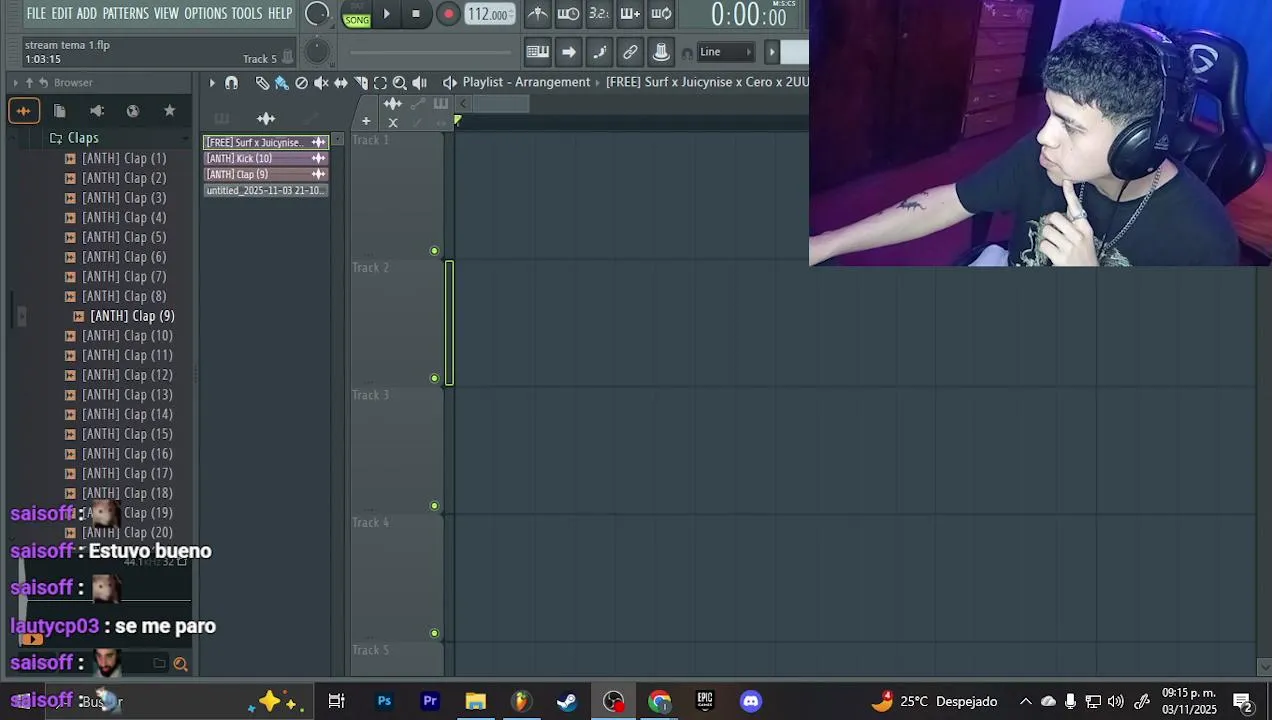Click the X icon below playlist waveform icon

pos(393,123)
